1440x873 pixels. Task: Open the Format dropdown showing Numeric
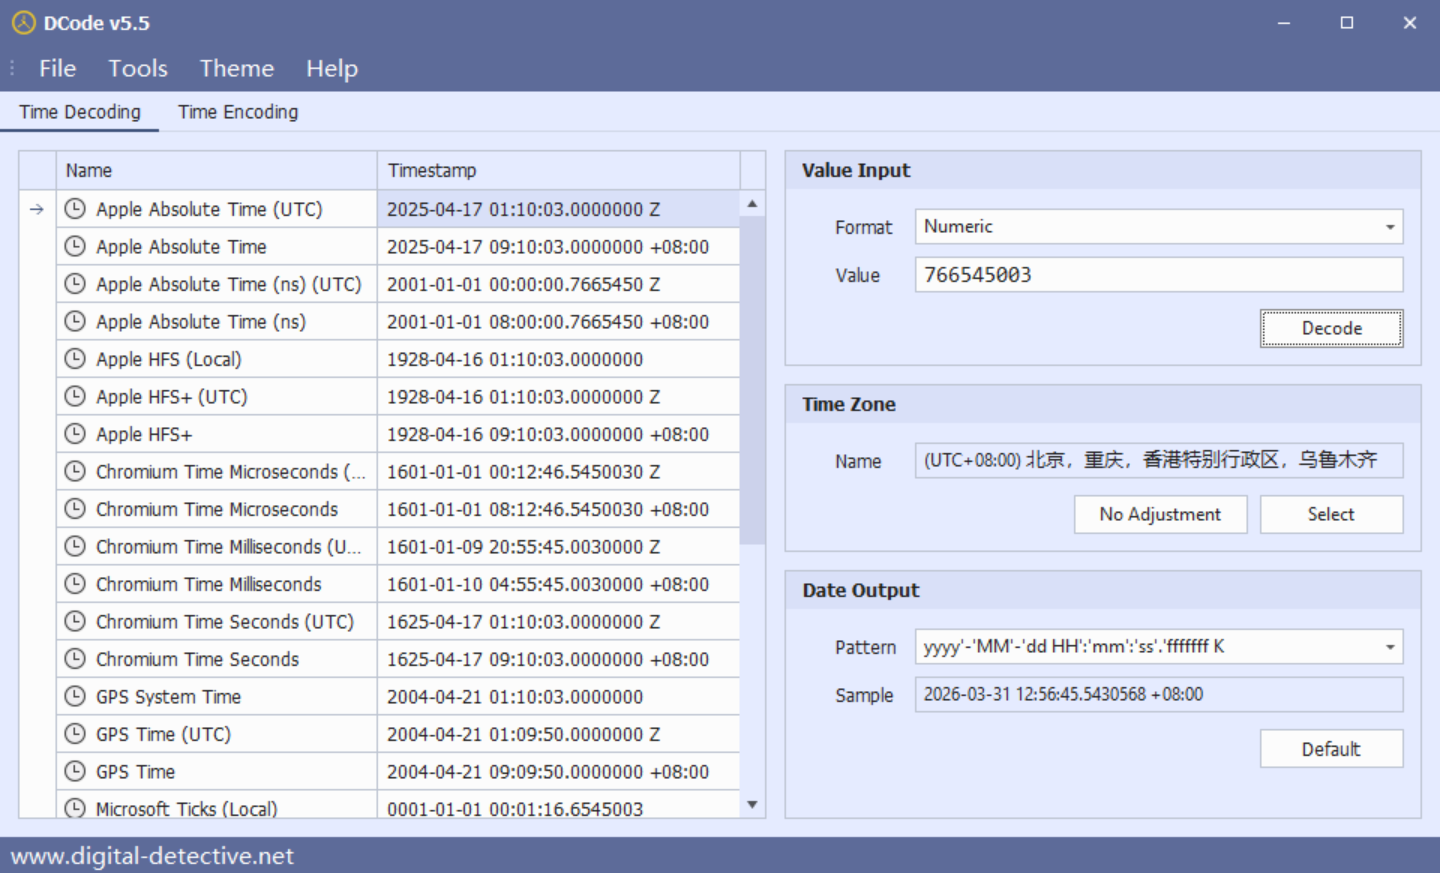(x=1389, y=227)
